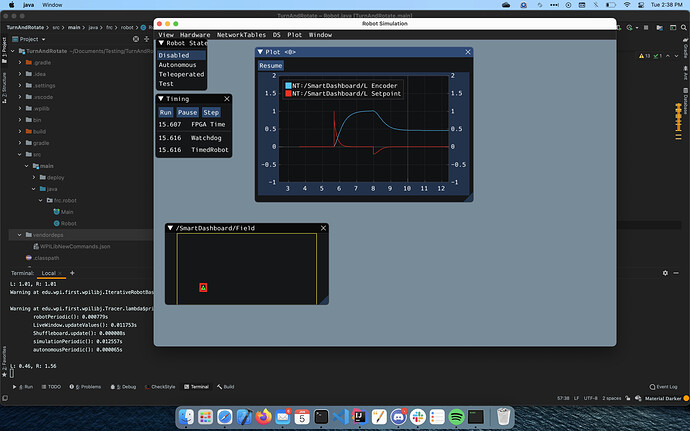Open the Structure tool window side tab
This screenshot has height=431, width=690.
point(4,88)
